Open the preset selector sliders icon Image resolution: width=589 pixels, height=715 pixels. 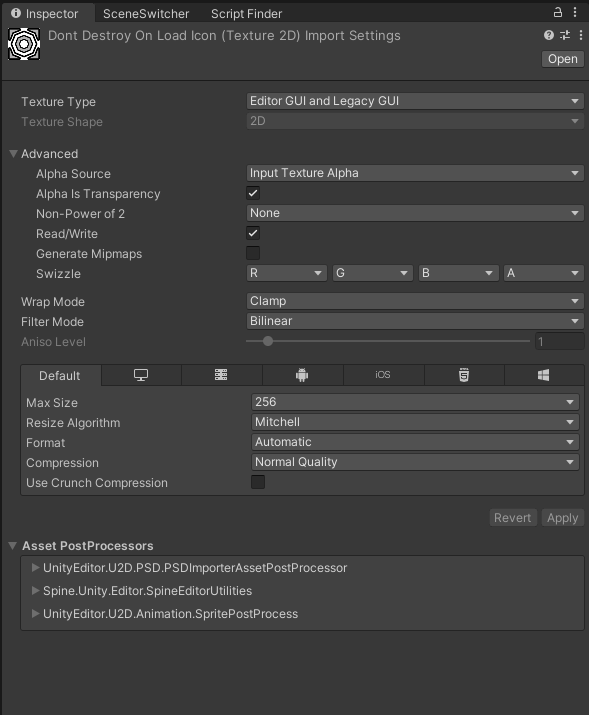tap(565, 35)
